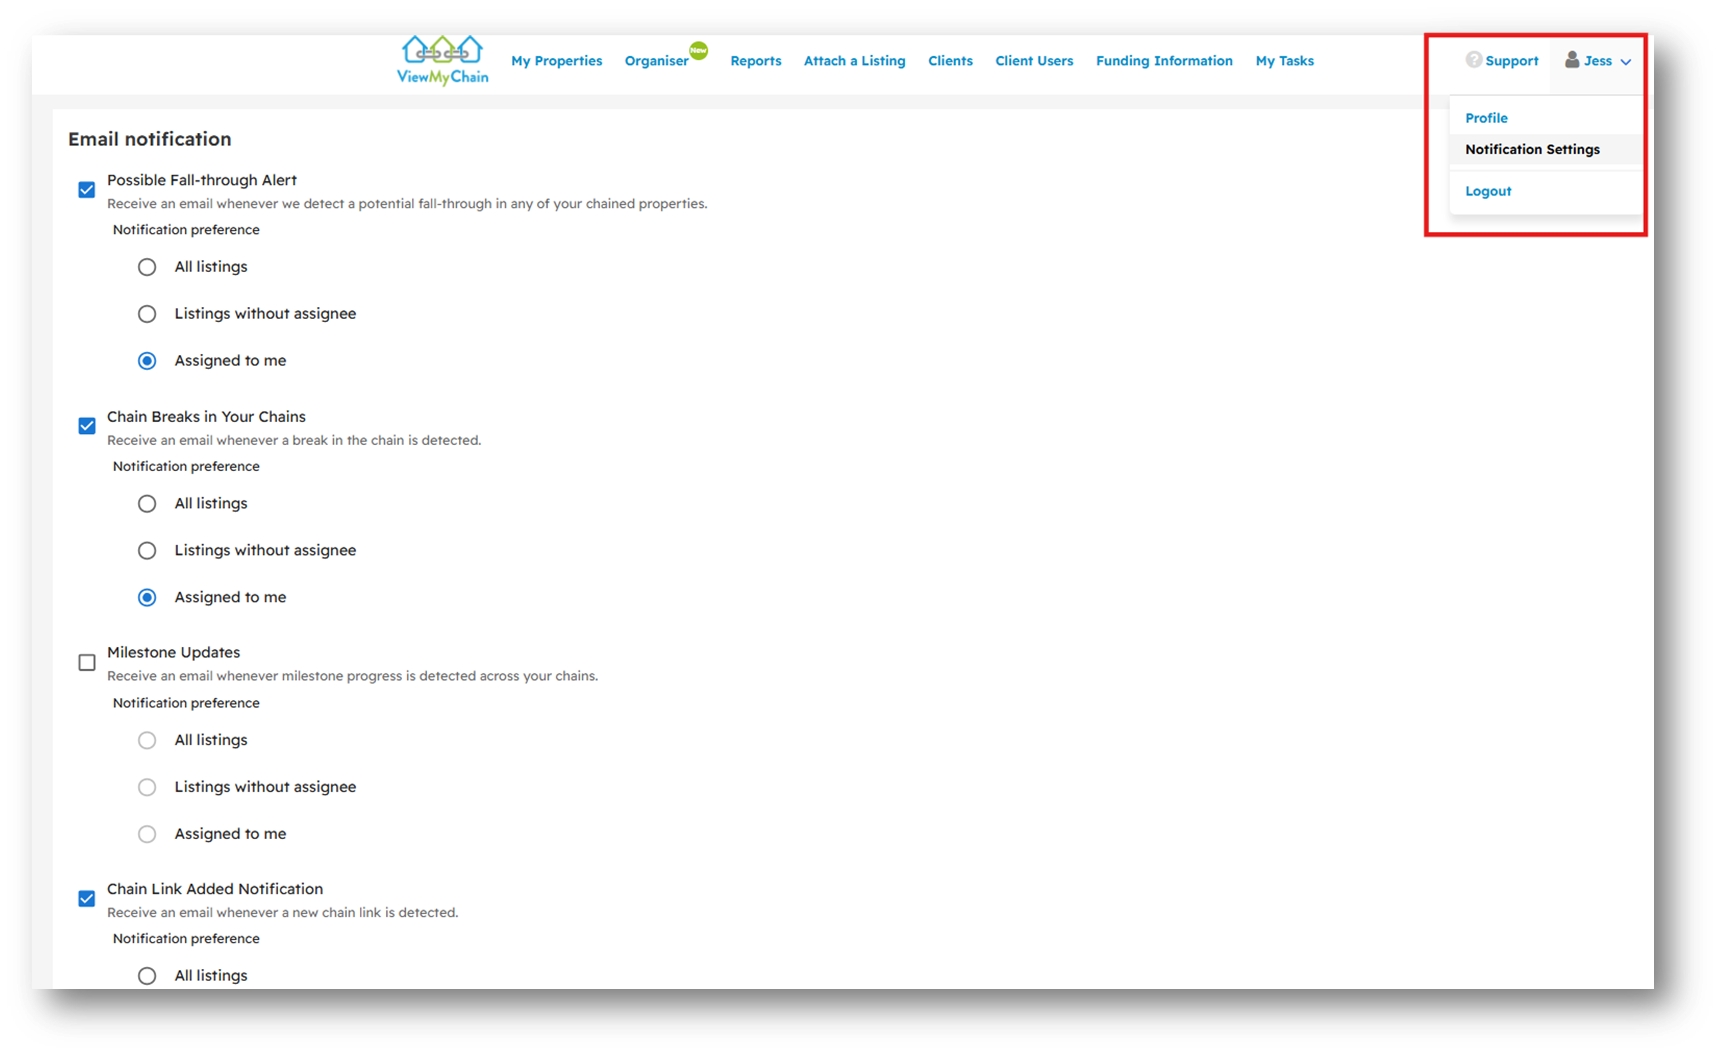Click the milestone progress description text
This screenshot has height=1054, width=1719.
point(352,676)
